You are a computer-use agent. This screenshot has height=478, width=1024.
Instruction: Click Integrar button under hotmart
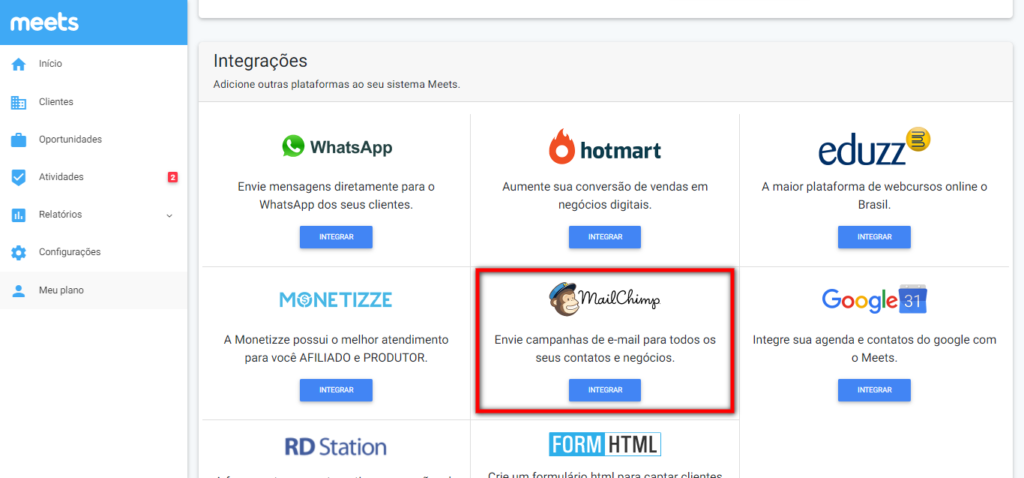605,237
